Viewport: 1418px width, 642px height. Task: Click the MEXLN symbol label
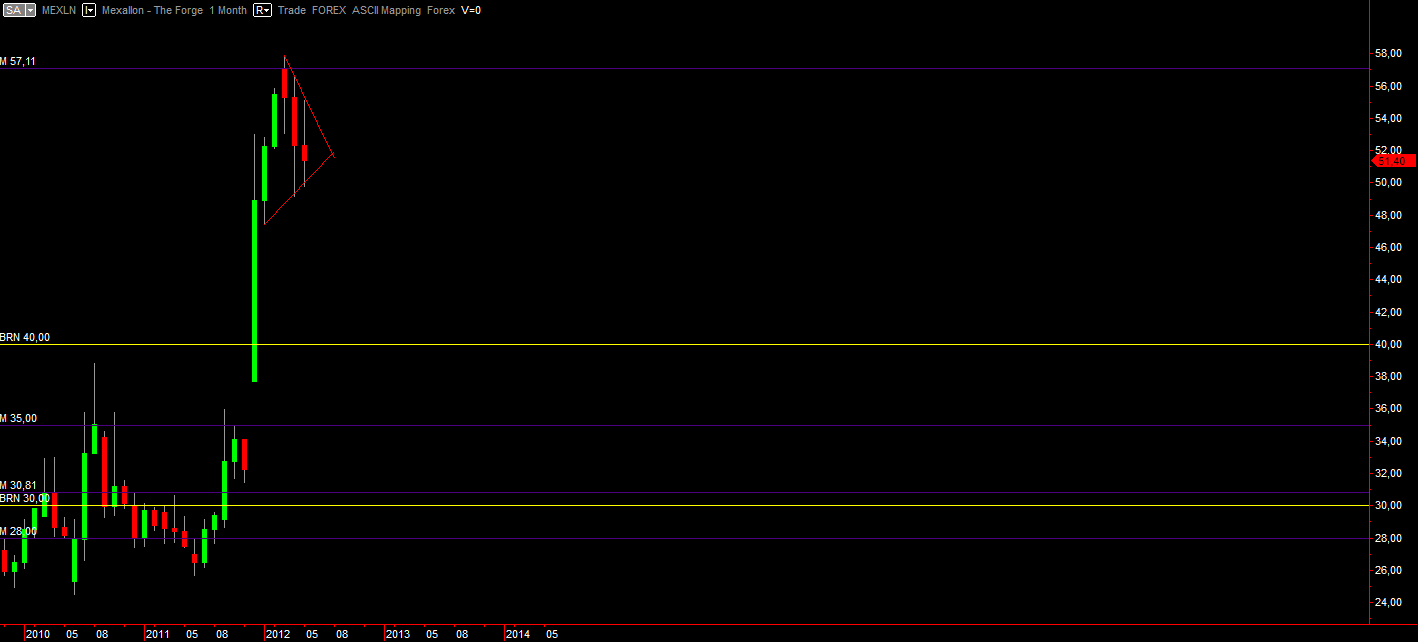(x=59, y=10)
